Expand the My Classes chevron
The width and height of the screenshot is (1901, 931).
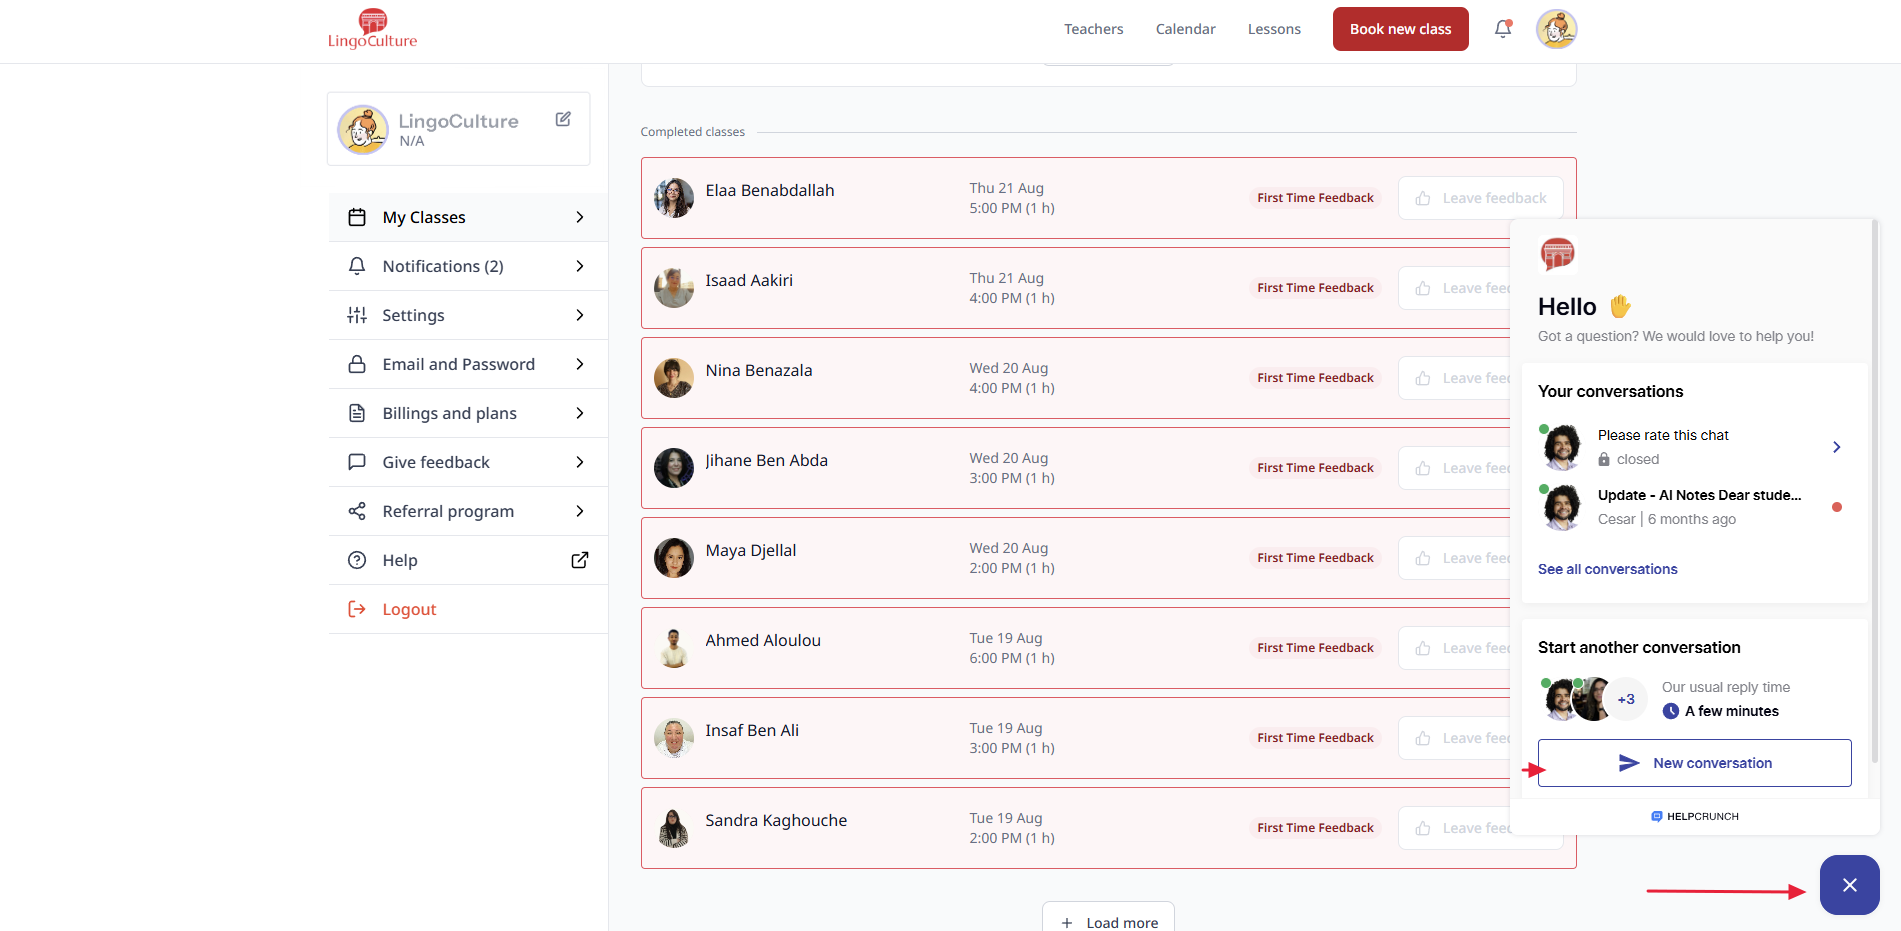(579, 217)
